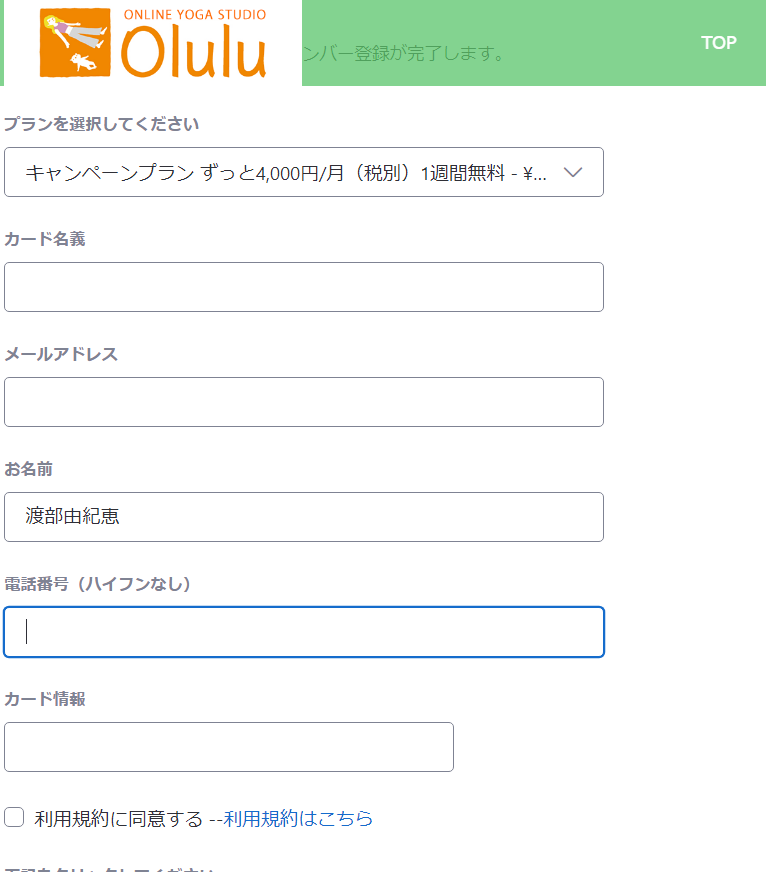Click the カード情報 field label
The height and width of the screenshot is (872, 766).
tap(44, 699)
